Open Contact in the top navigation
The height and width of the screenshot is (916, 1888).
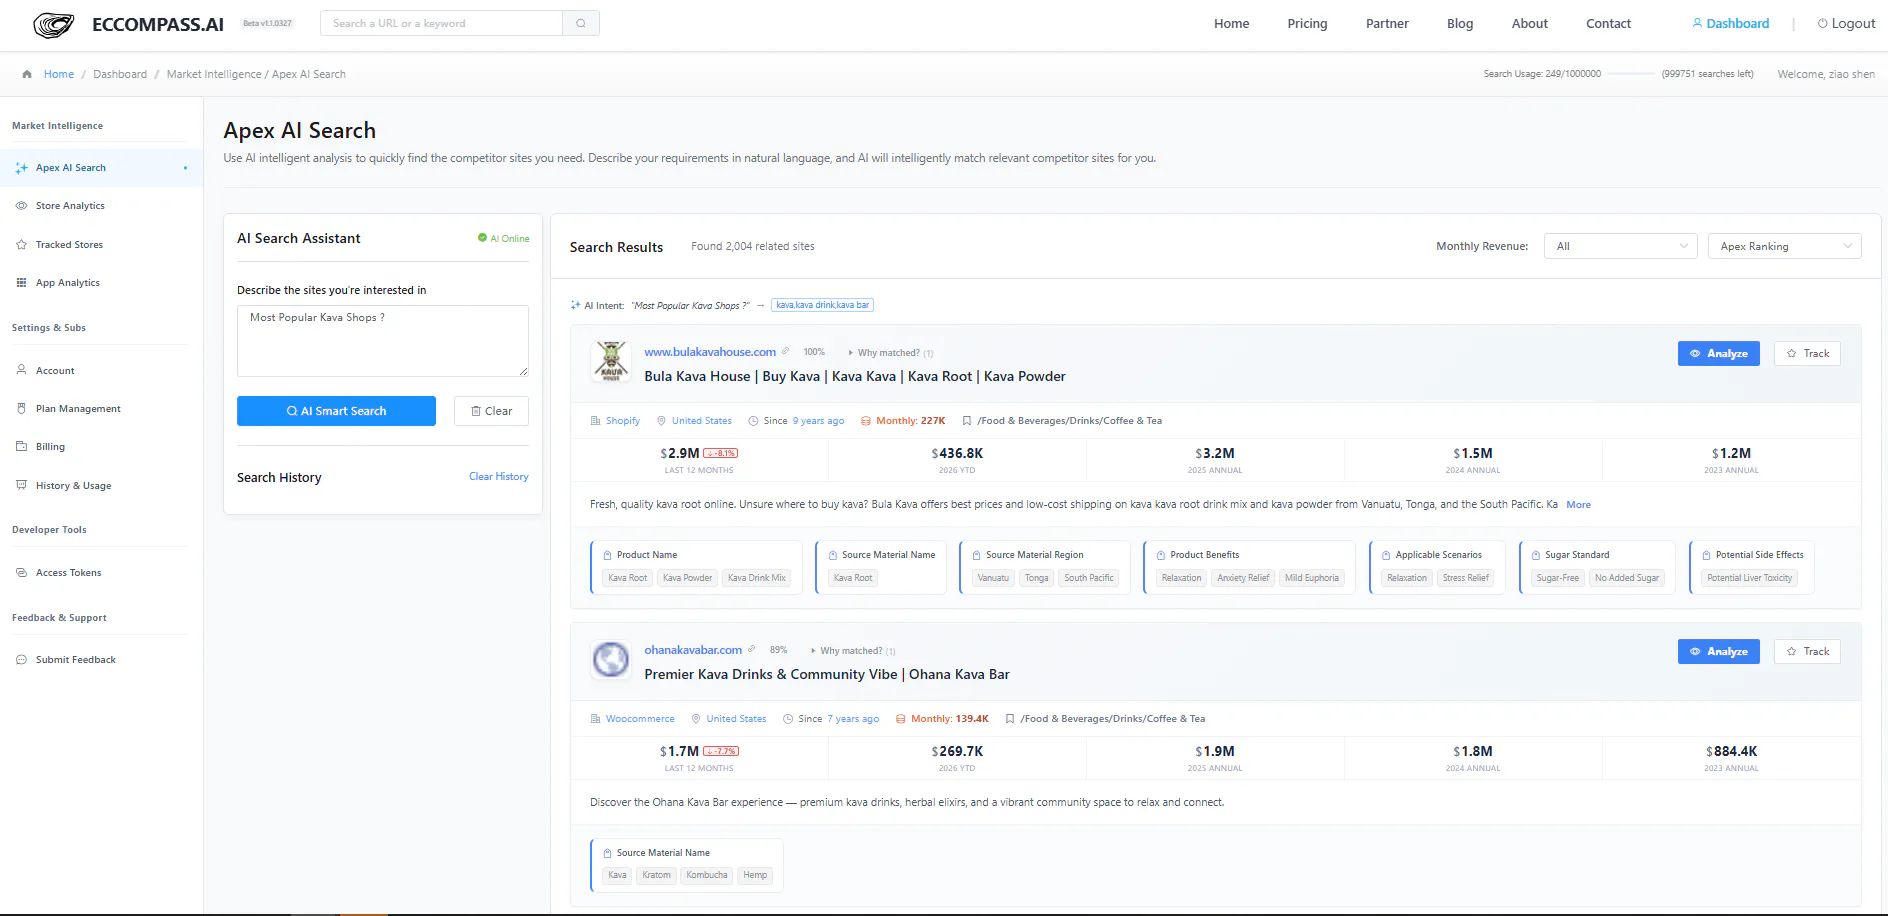click(x=1608, y=23)
